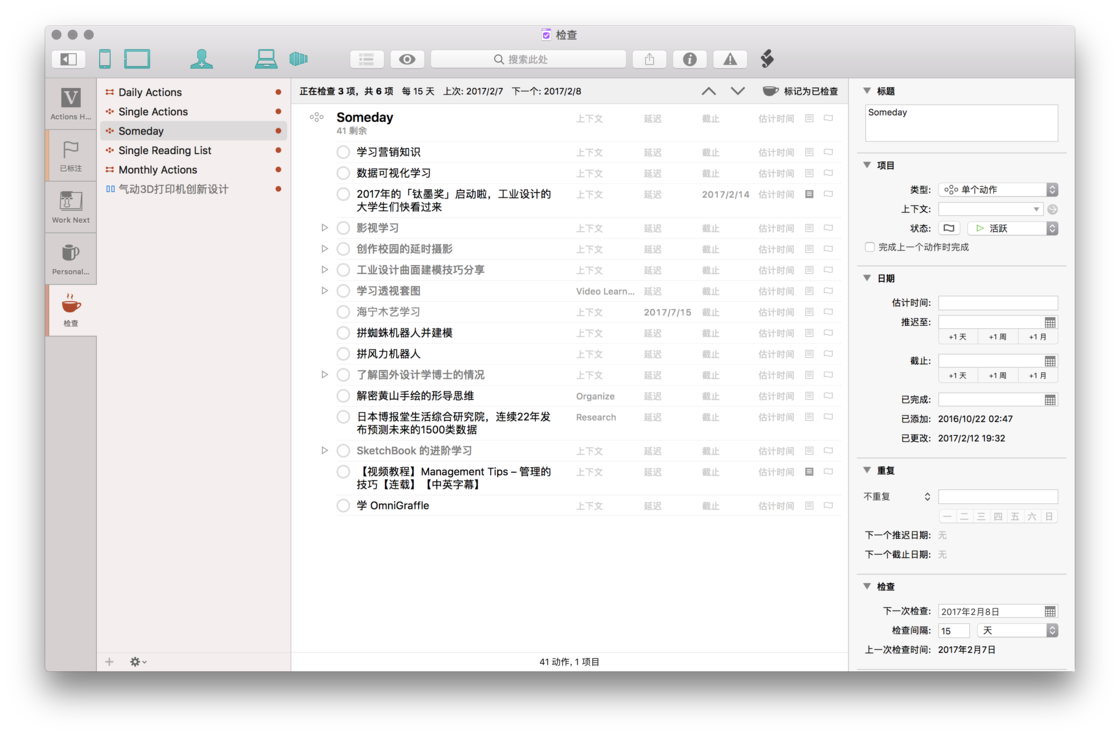This screenshot has width=1120, height=736.
Task: Click the phone-shaped toolbar icon
Action: pos(105,59)
